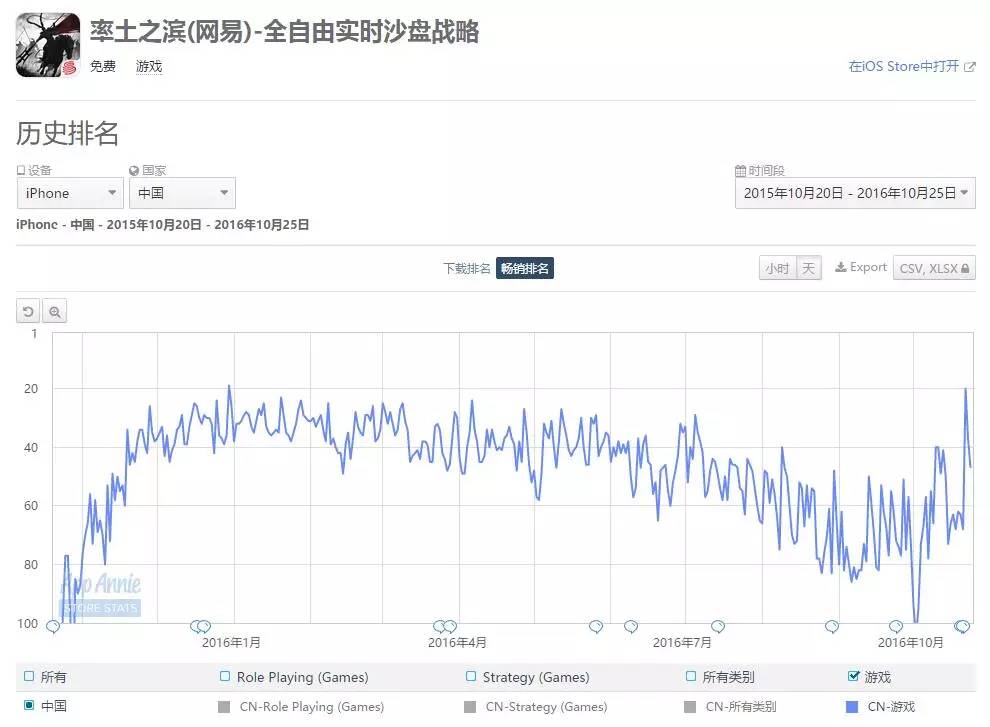Viewport: 990px width, 727px height.
Task: Click the 小时 granularity button
Action: pos(777,268)
